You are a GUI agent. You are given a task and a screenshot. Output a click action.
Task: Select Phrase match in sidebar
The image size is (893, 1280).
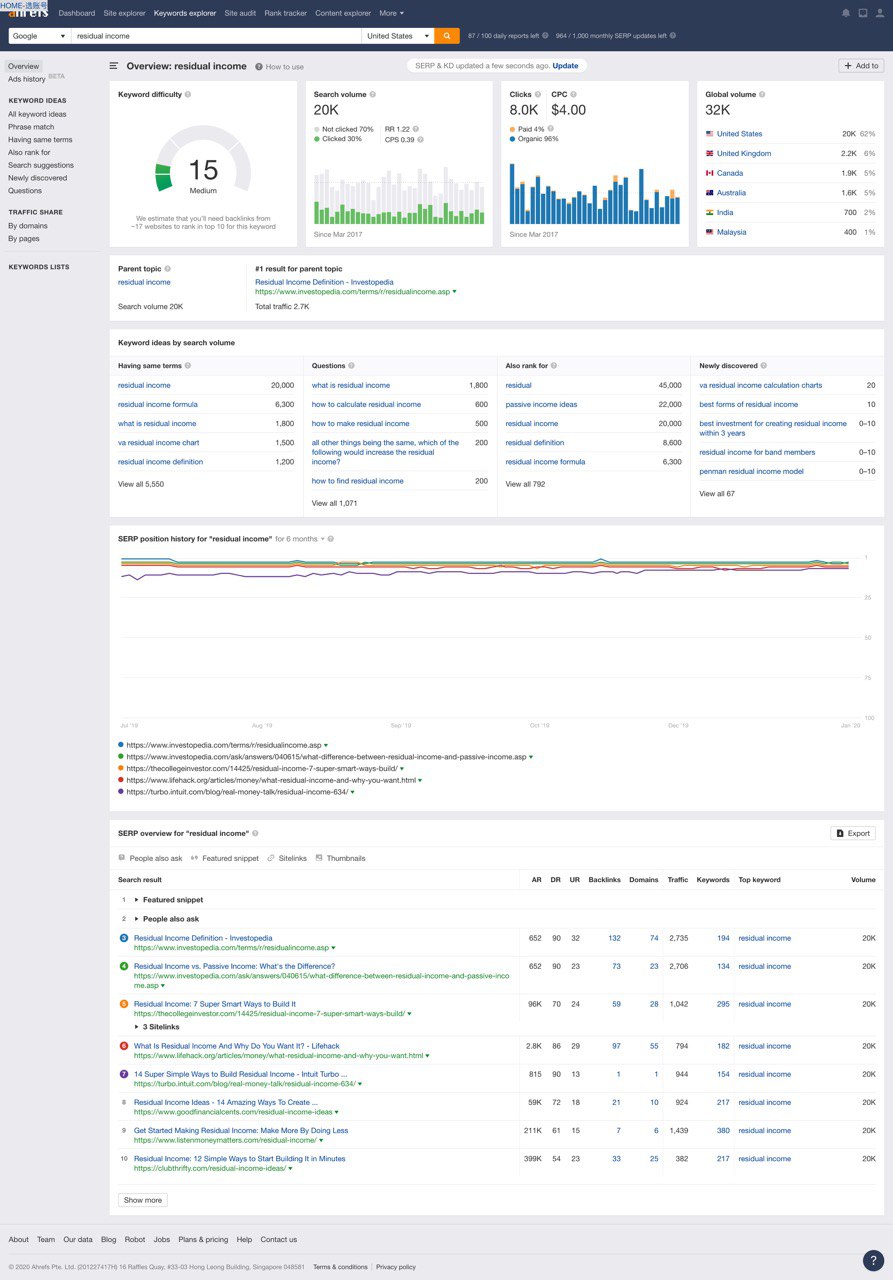click(x=31, y=127)
